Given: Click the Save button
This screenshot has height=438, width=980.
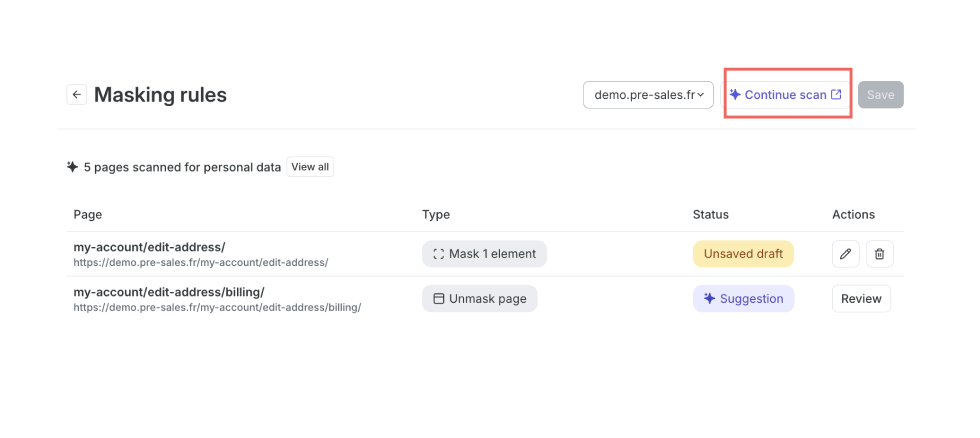Looking at the screenshot, I should tap(881, 95).
